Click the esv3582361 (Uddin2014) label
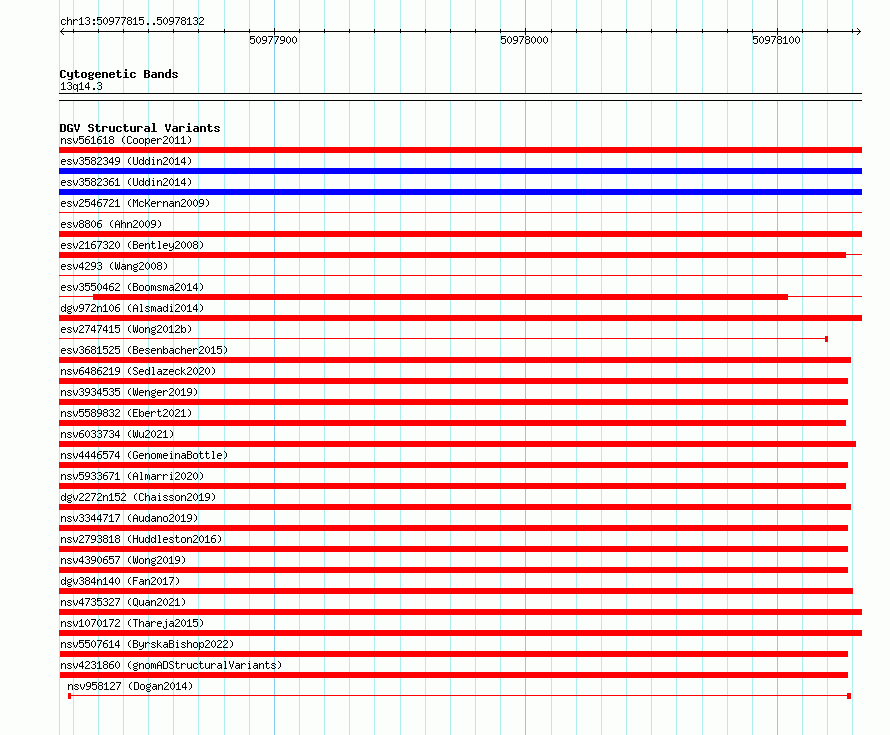The height and width of the screenshot is (735, 890). pyautogui.click(x=126, y=182)
